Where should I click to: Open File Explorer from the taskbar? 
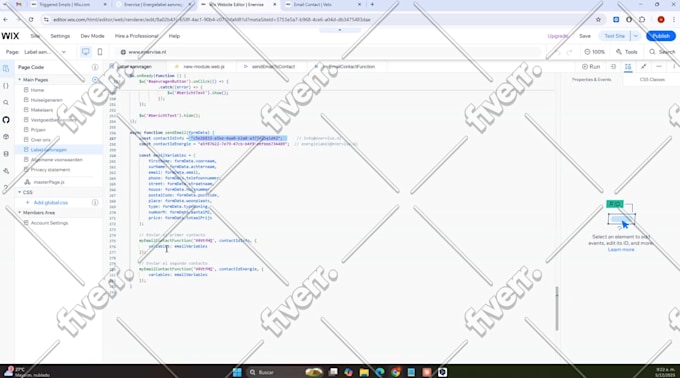364,372
